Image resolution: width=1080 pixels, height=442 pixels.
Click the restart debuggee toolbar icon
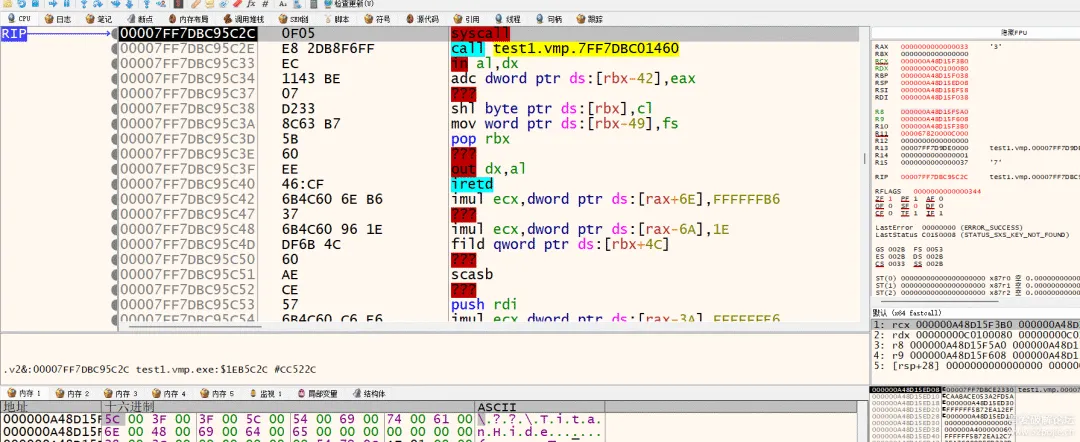tap(22, 3)
